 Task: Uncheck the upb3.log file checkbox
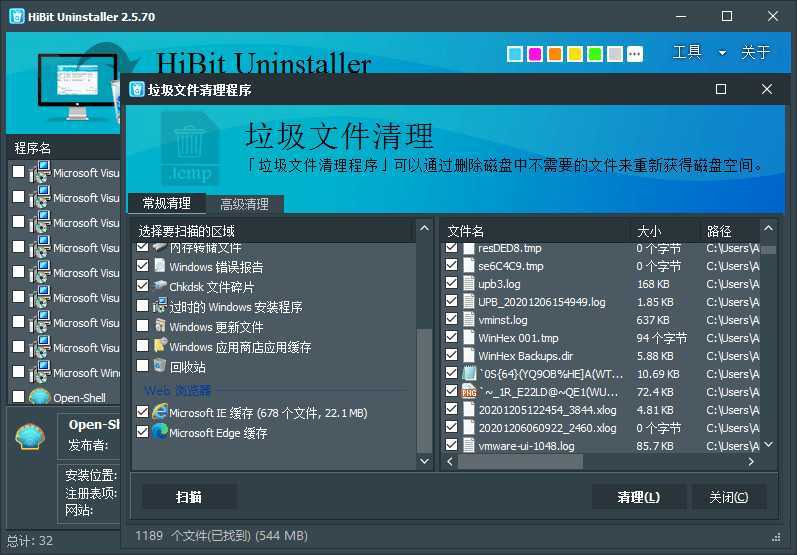(451, 283)
